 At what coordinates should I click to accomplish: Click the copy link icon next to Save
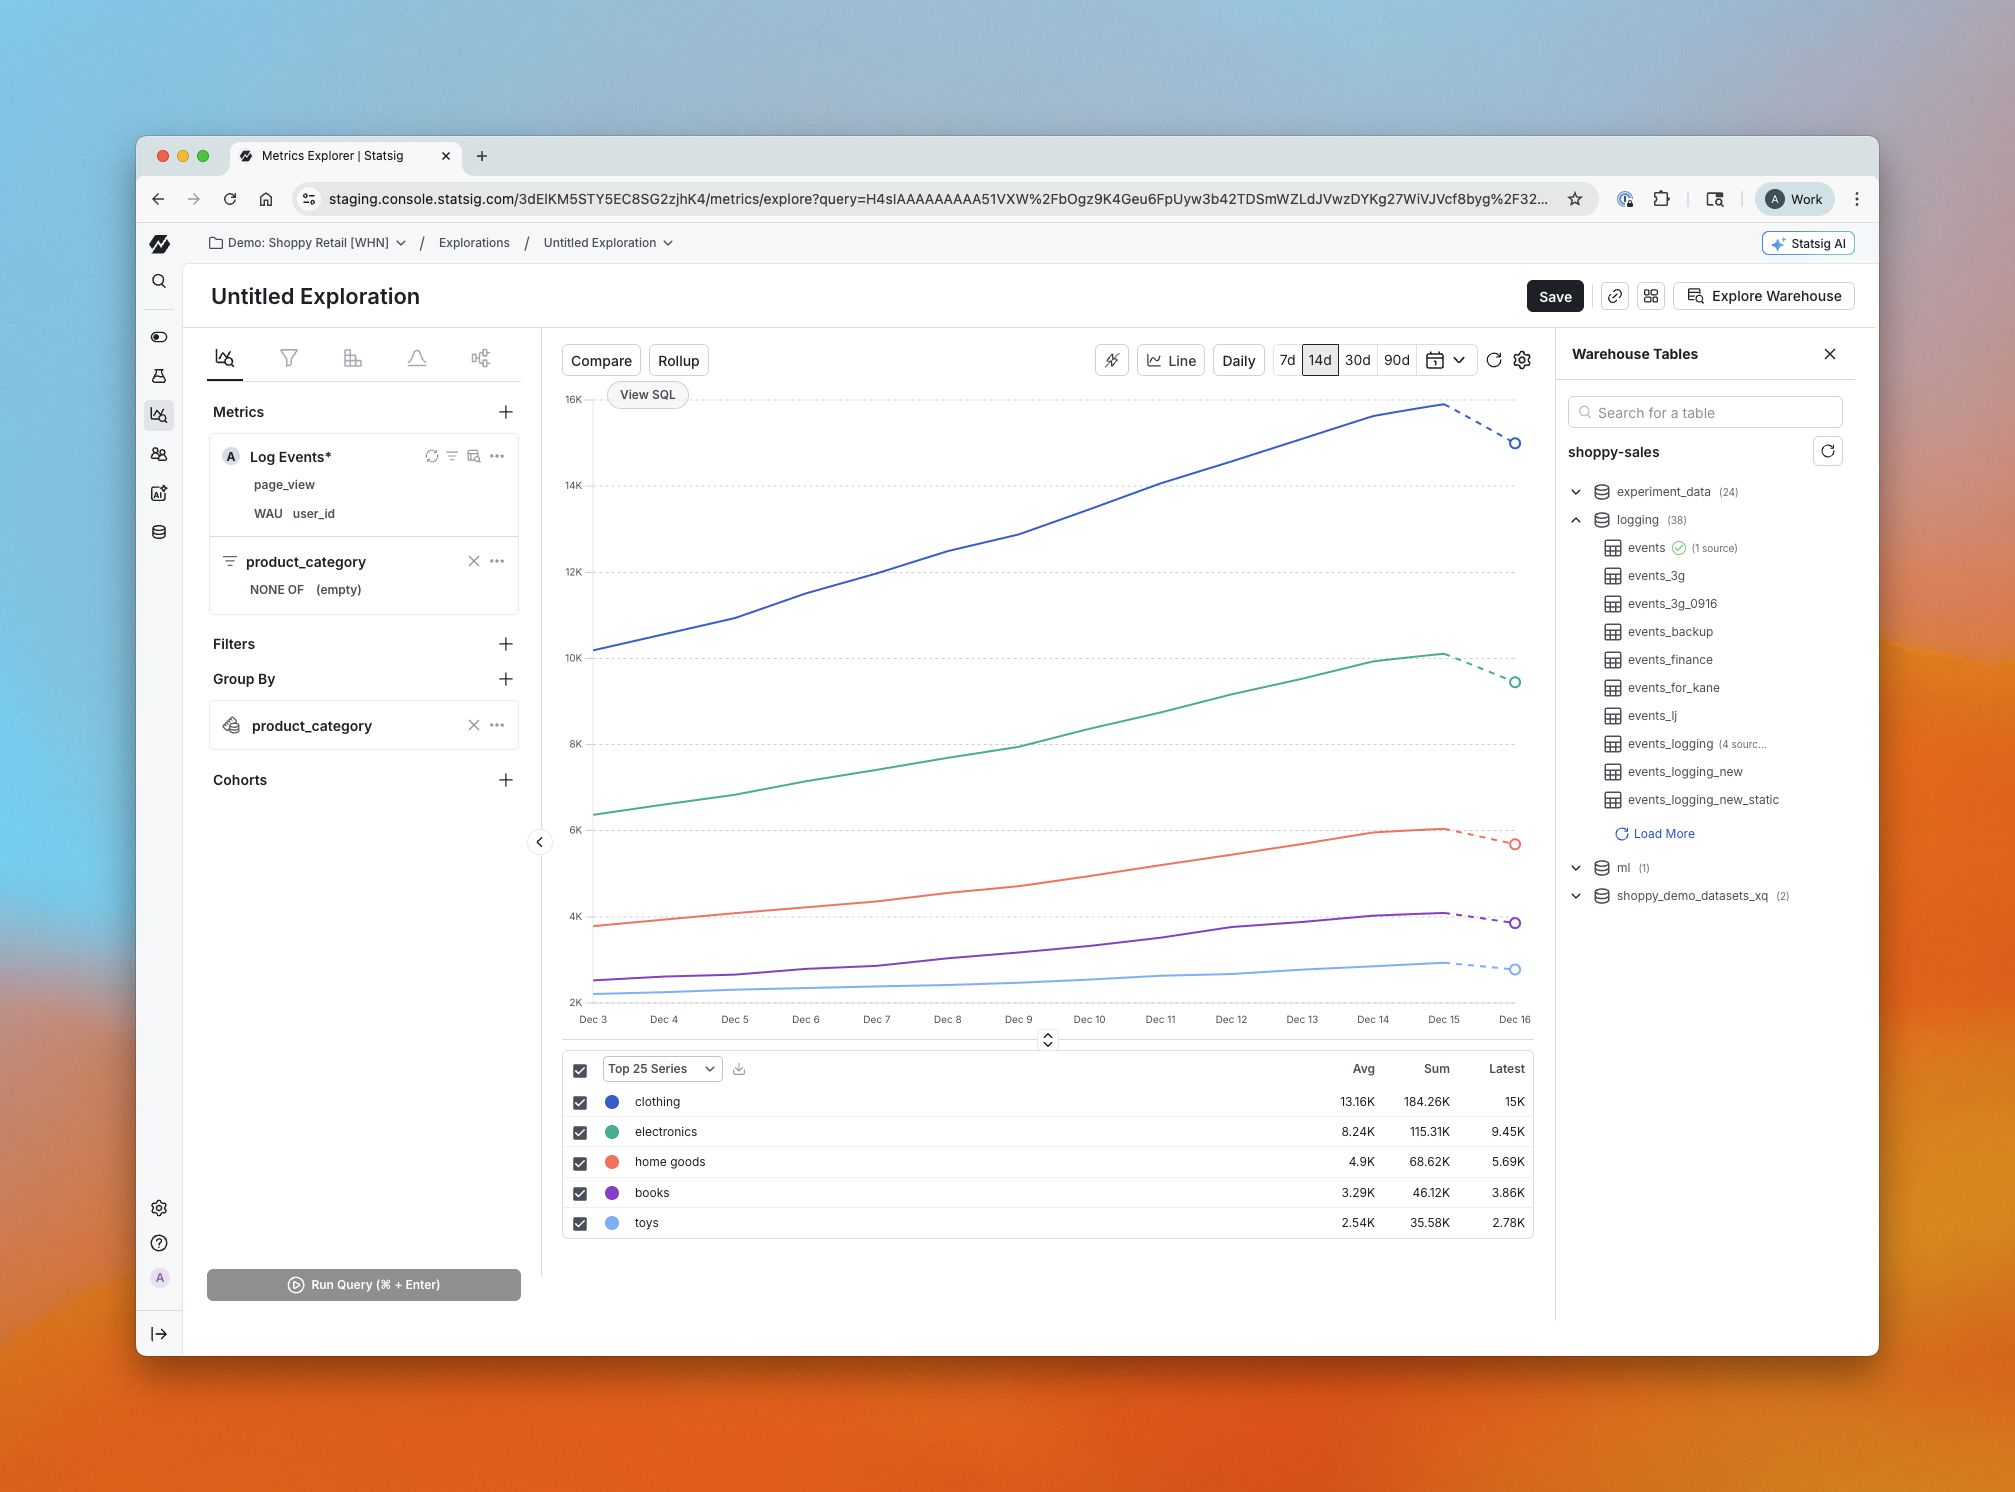[1615, 296]
